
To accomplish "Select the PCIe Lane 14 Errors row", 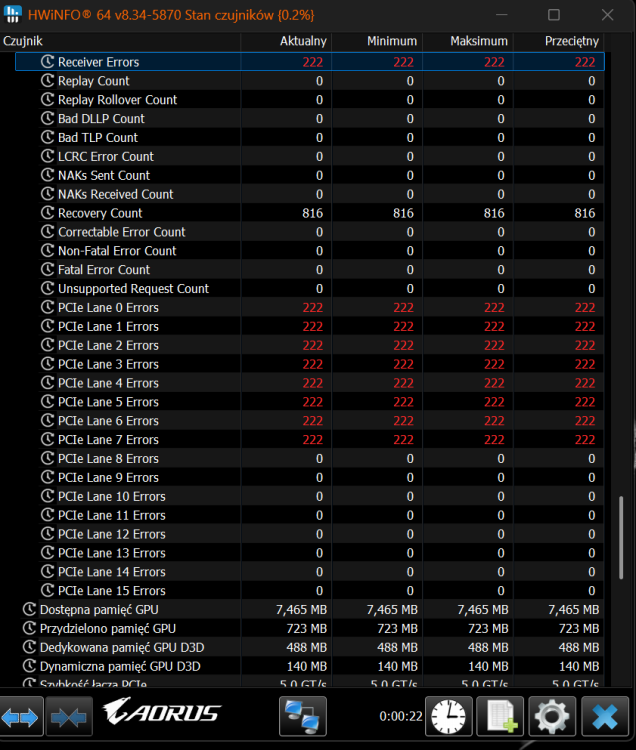I will tap(310, 572).
